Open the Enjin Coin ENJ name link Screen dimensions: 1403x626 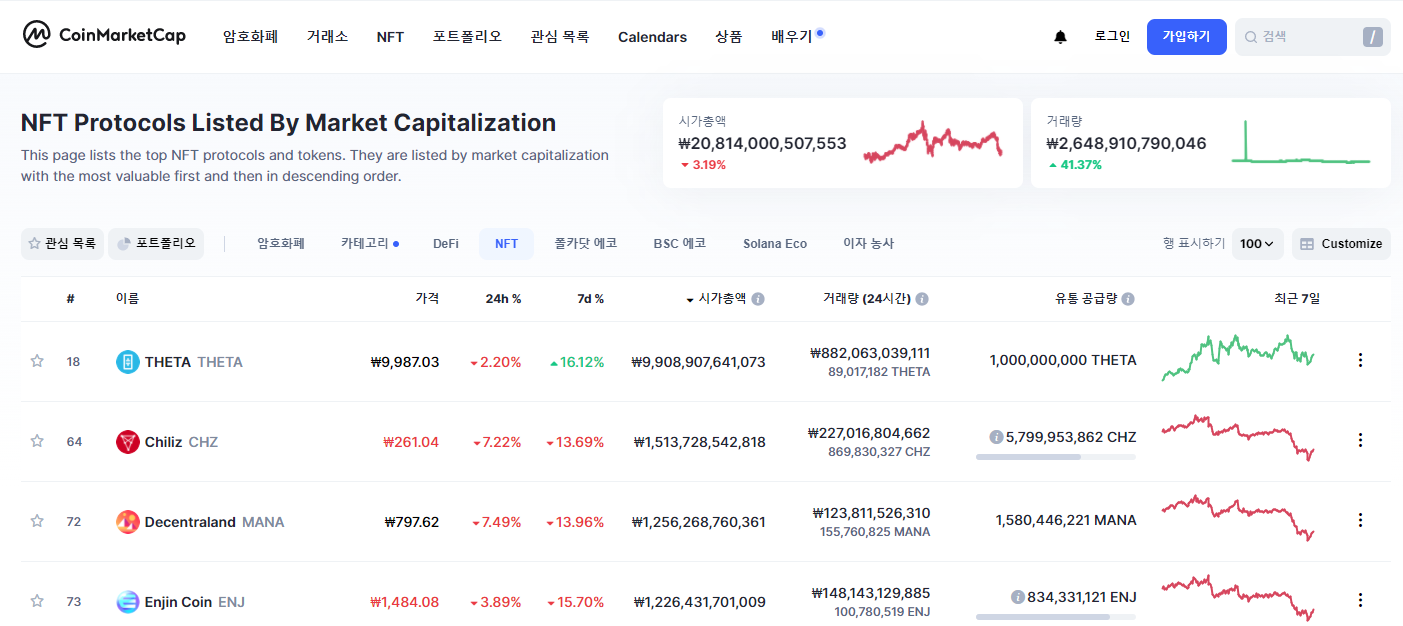pyautogui.click(x=195, y=602)
